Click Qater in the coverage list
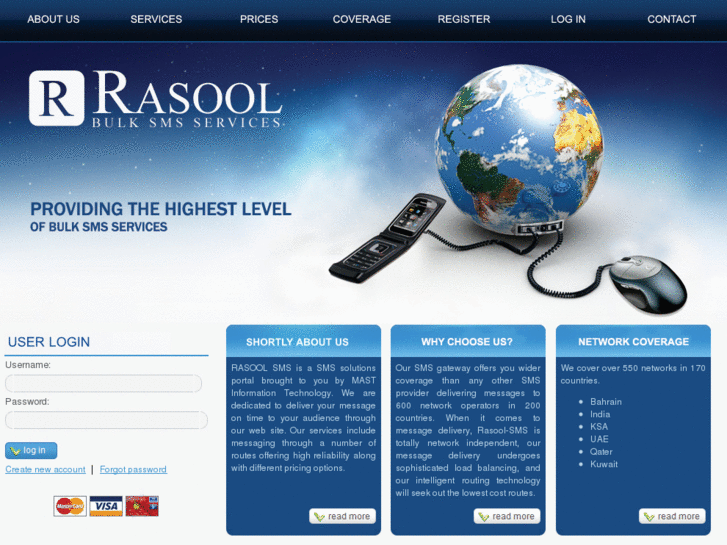727x545 pixels. click(601, 452)
